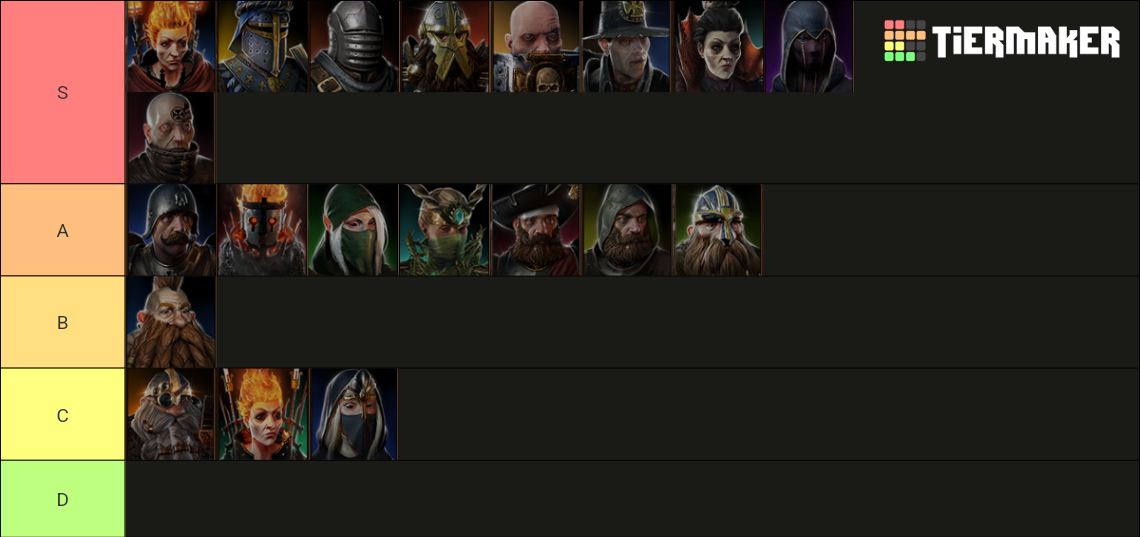Click the mustached soldier in kettle helmet
This screenshot has height=537, width=1140.
coord(172,230)
